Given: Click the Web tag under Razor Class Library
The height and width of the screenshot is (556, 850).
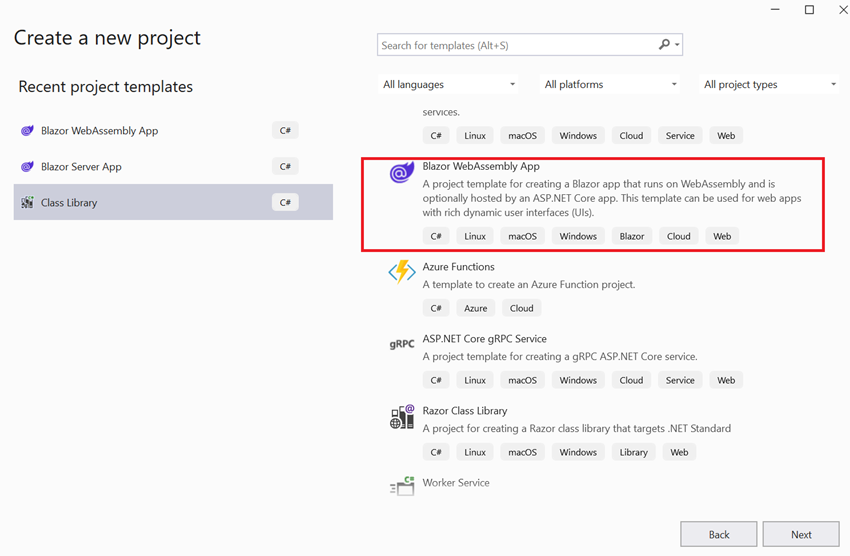Looking at the screenshot, I should tap(679, 452).
